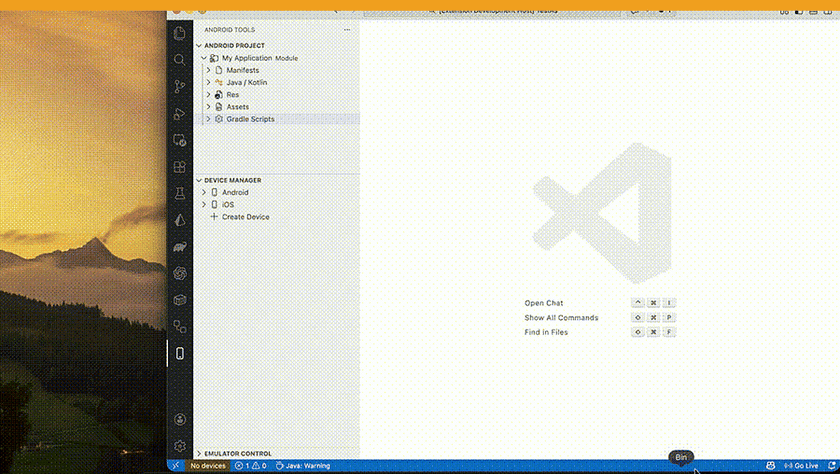Open the ChatGPT swirl icon view

coord(179,274)
